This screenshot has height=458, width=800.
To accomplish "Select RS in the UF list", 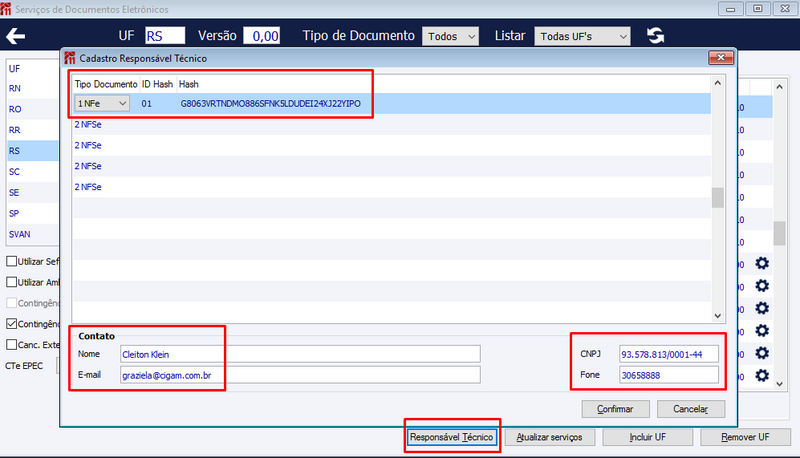I will point(33,151).
